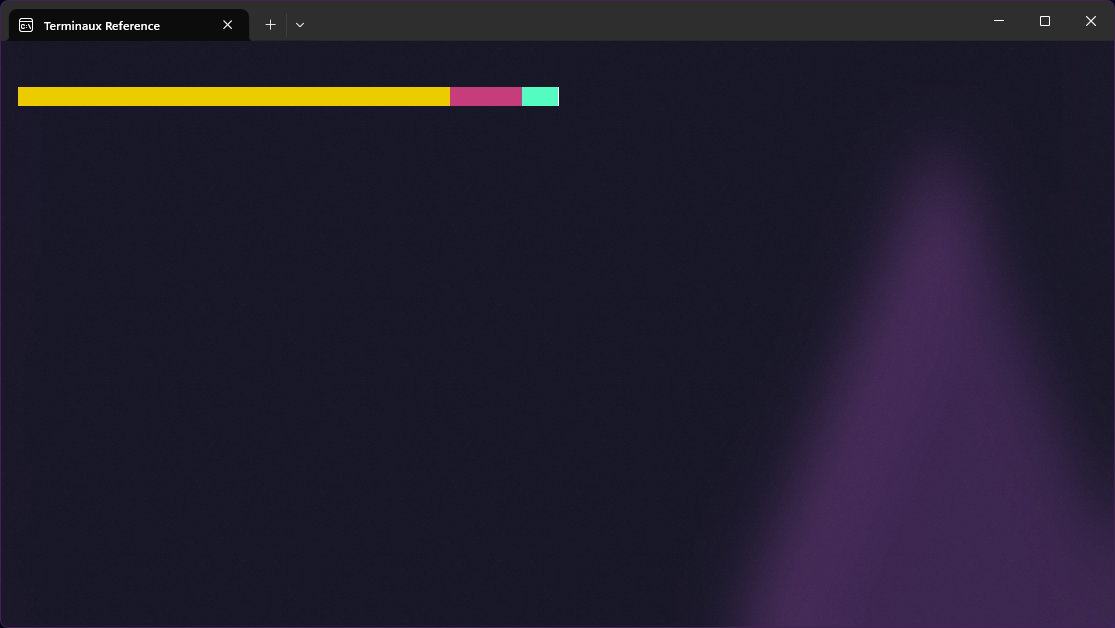Click empty title bar left of minimize
This screenshot has width=1115, height=628.
click(x=900, y=21)
